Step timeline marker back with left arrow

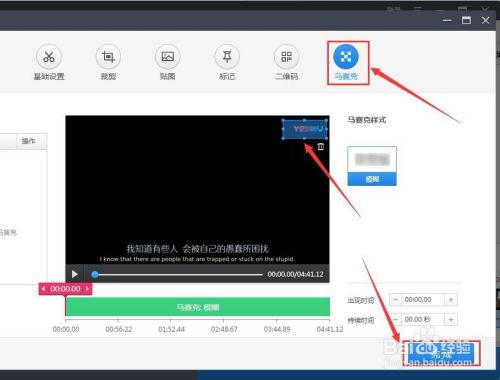(x=44, y=289)
